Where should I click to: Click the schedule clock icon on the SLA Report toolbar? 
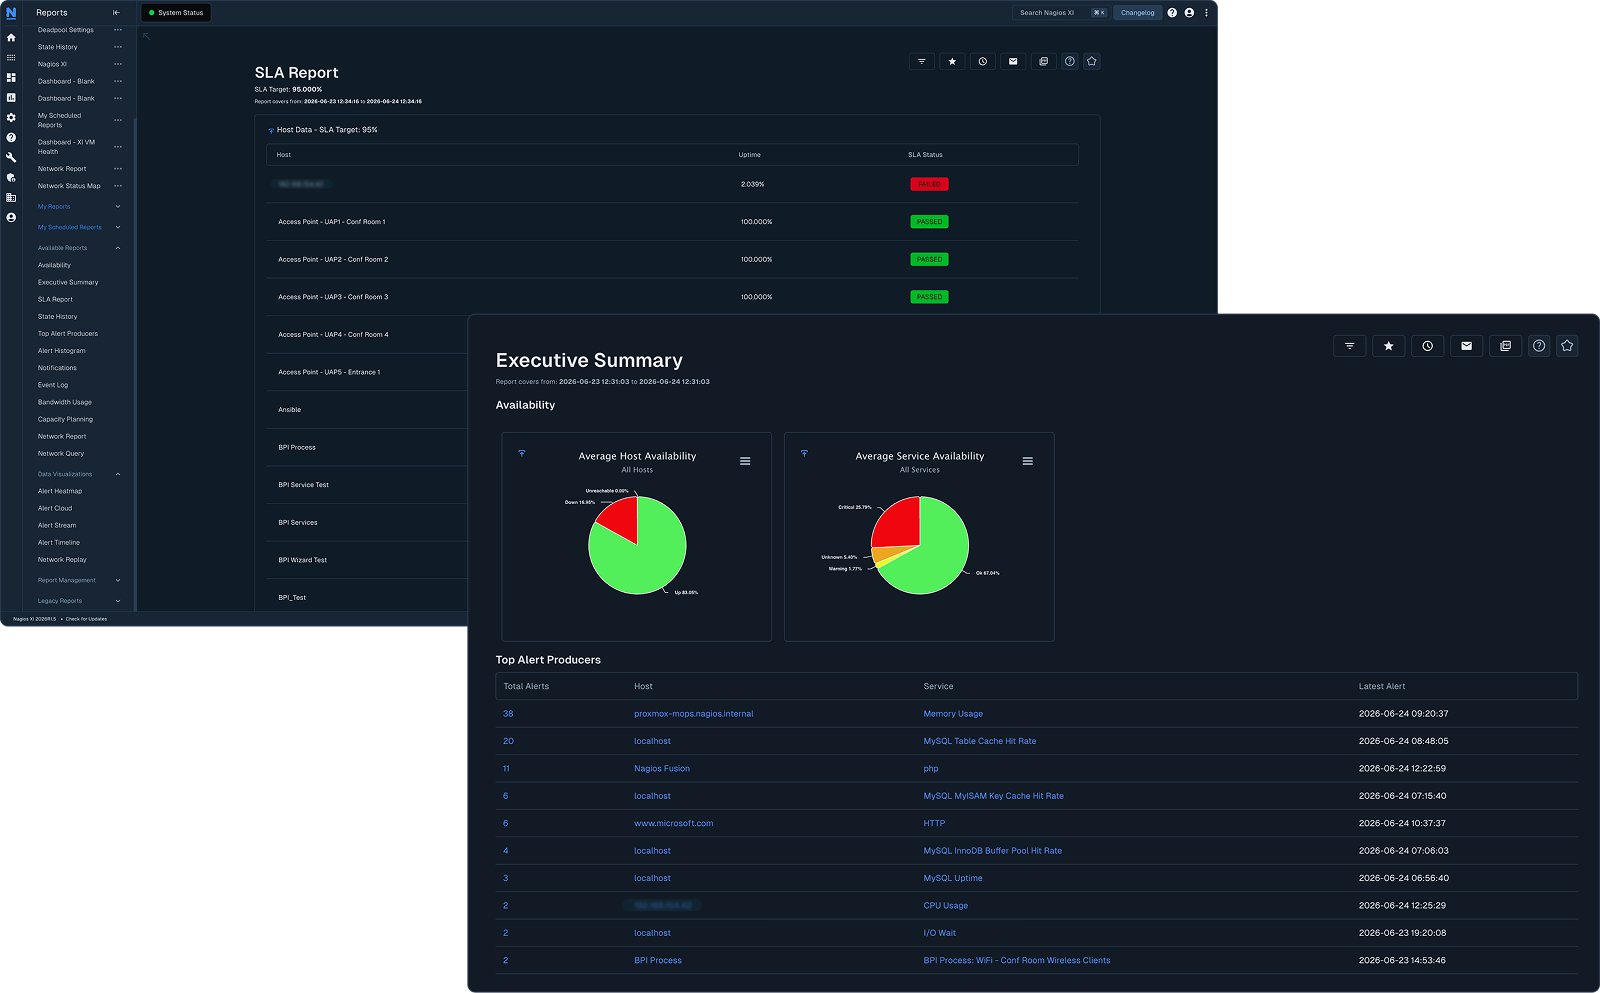(983, 61)
